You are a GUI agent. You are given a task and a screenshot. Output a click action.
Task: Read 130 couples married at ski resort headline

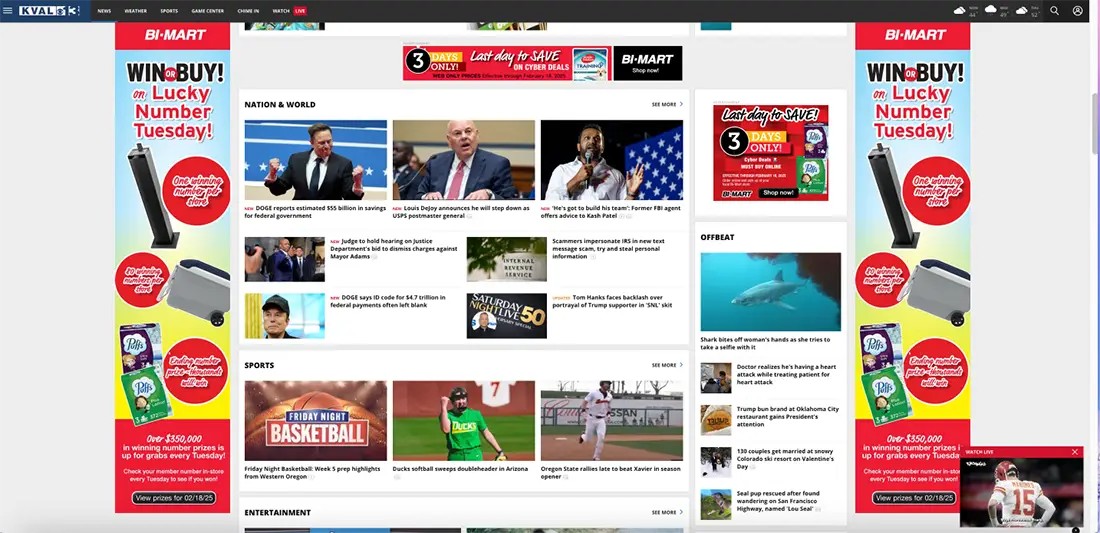[x=785, y=459]
